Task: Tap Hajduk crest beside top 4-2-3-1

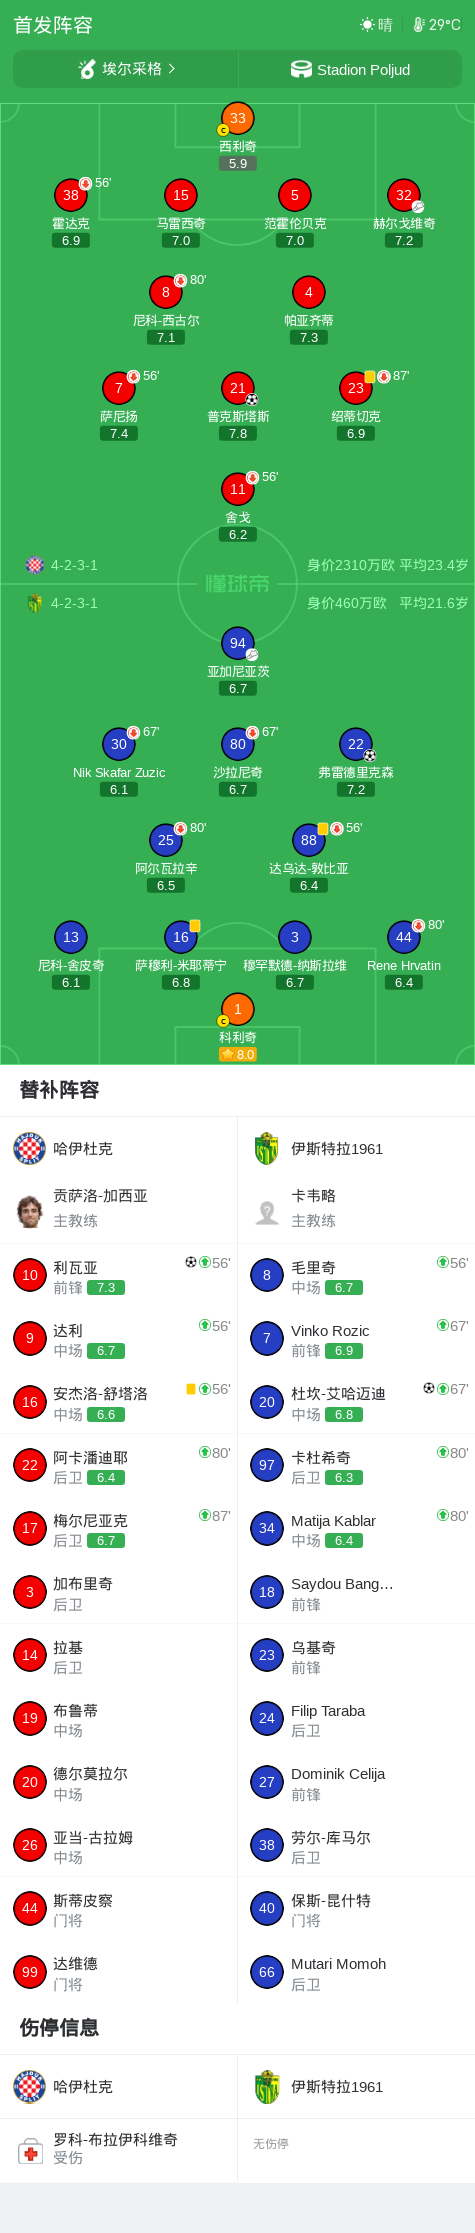Action: click(x=35, y=565)
